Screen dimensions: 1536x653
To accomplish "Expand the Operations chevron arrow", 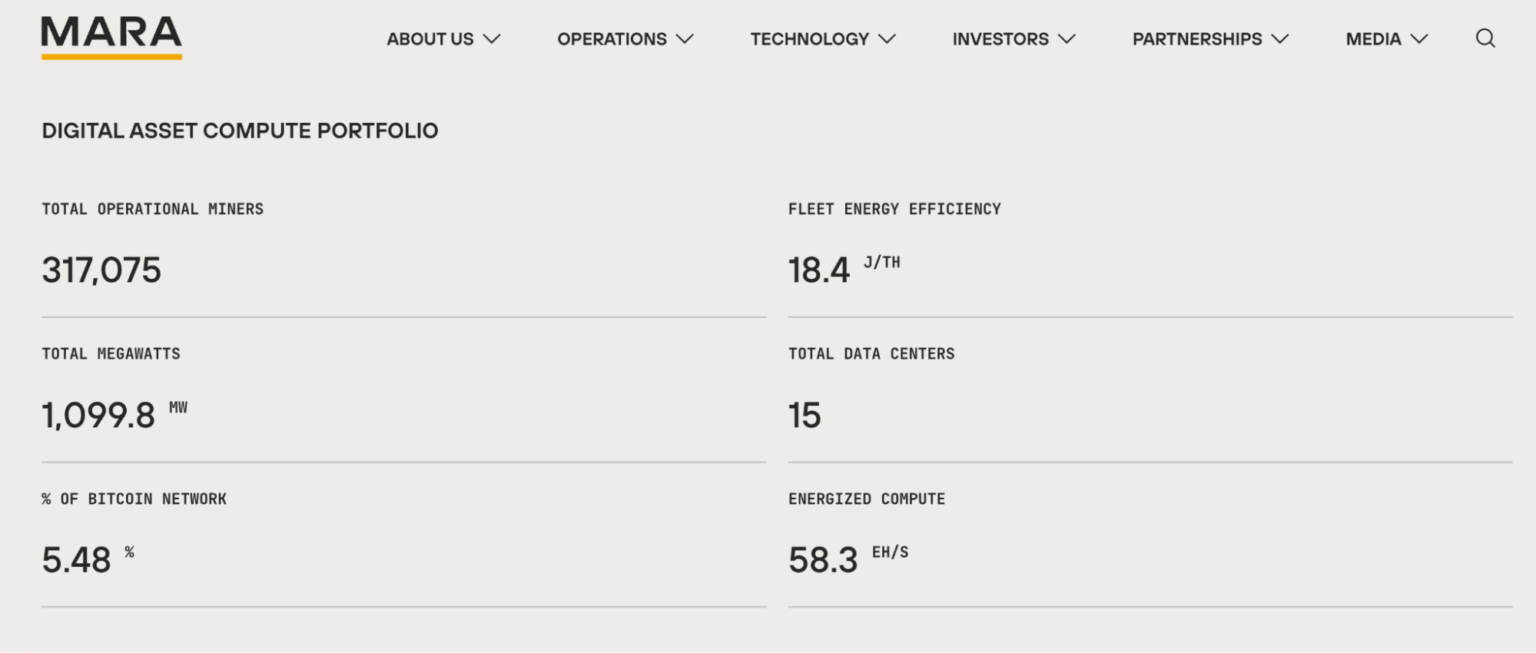I will tap(684, 39).
